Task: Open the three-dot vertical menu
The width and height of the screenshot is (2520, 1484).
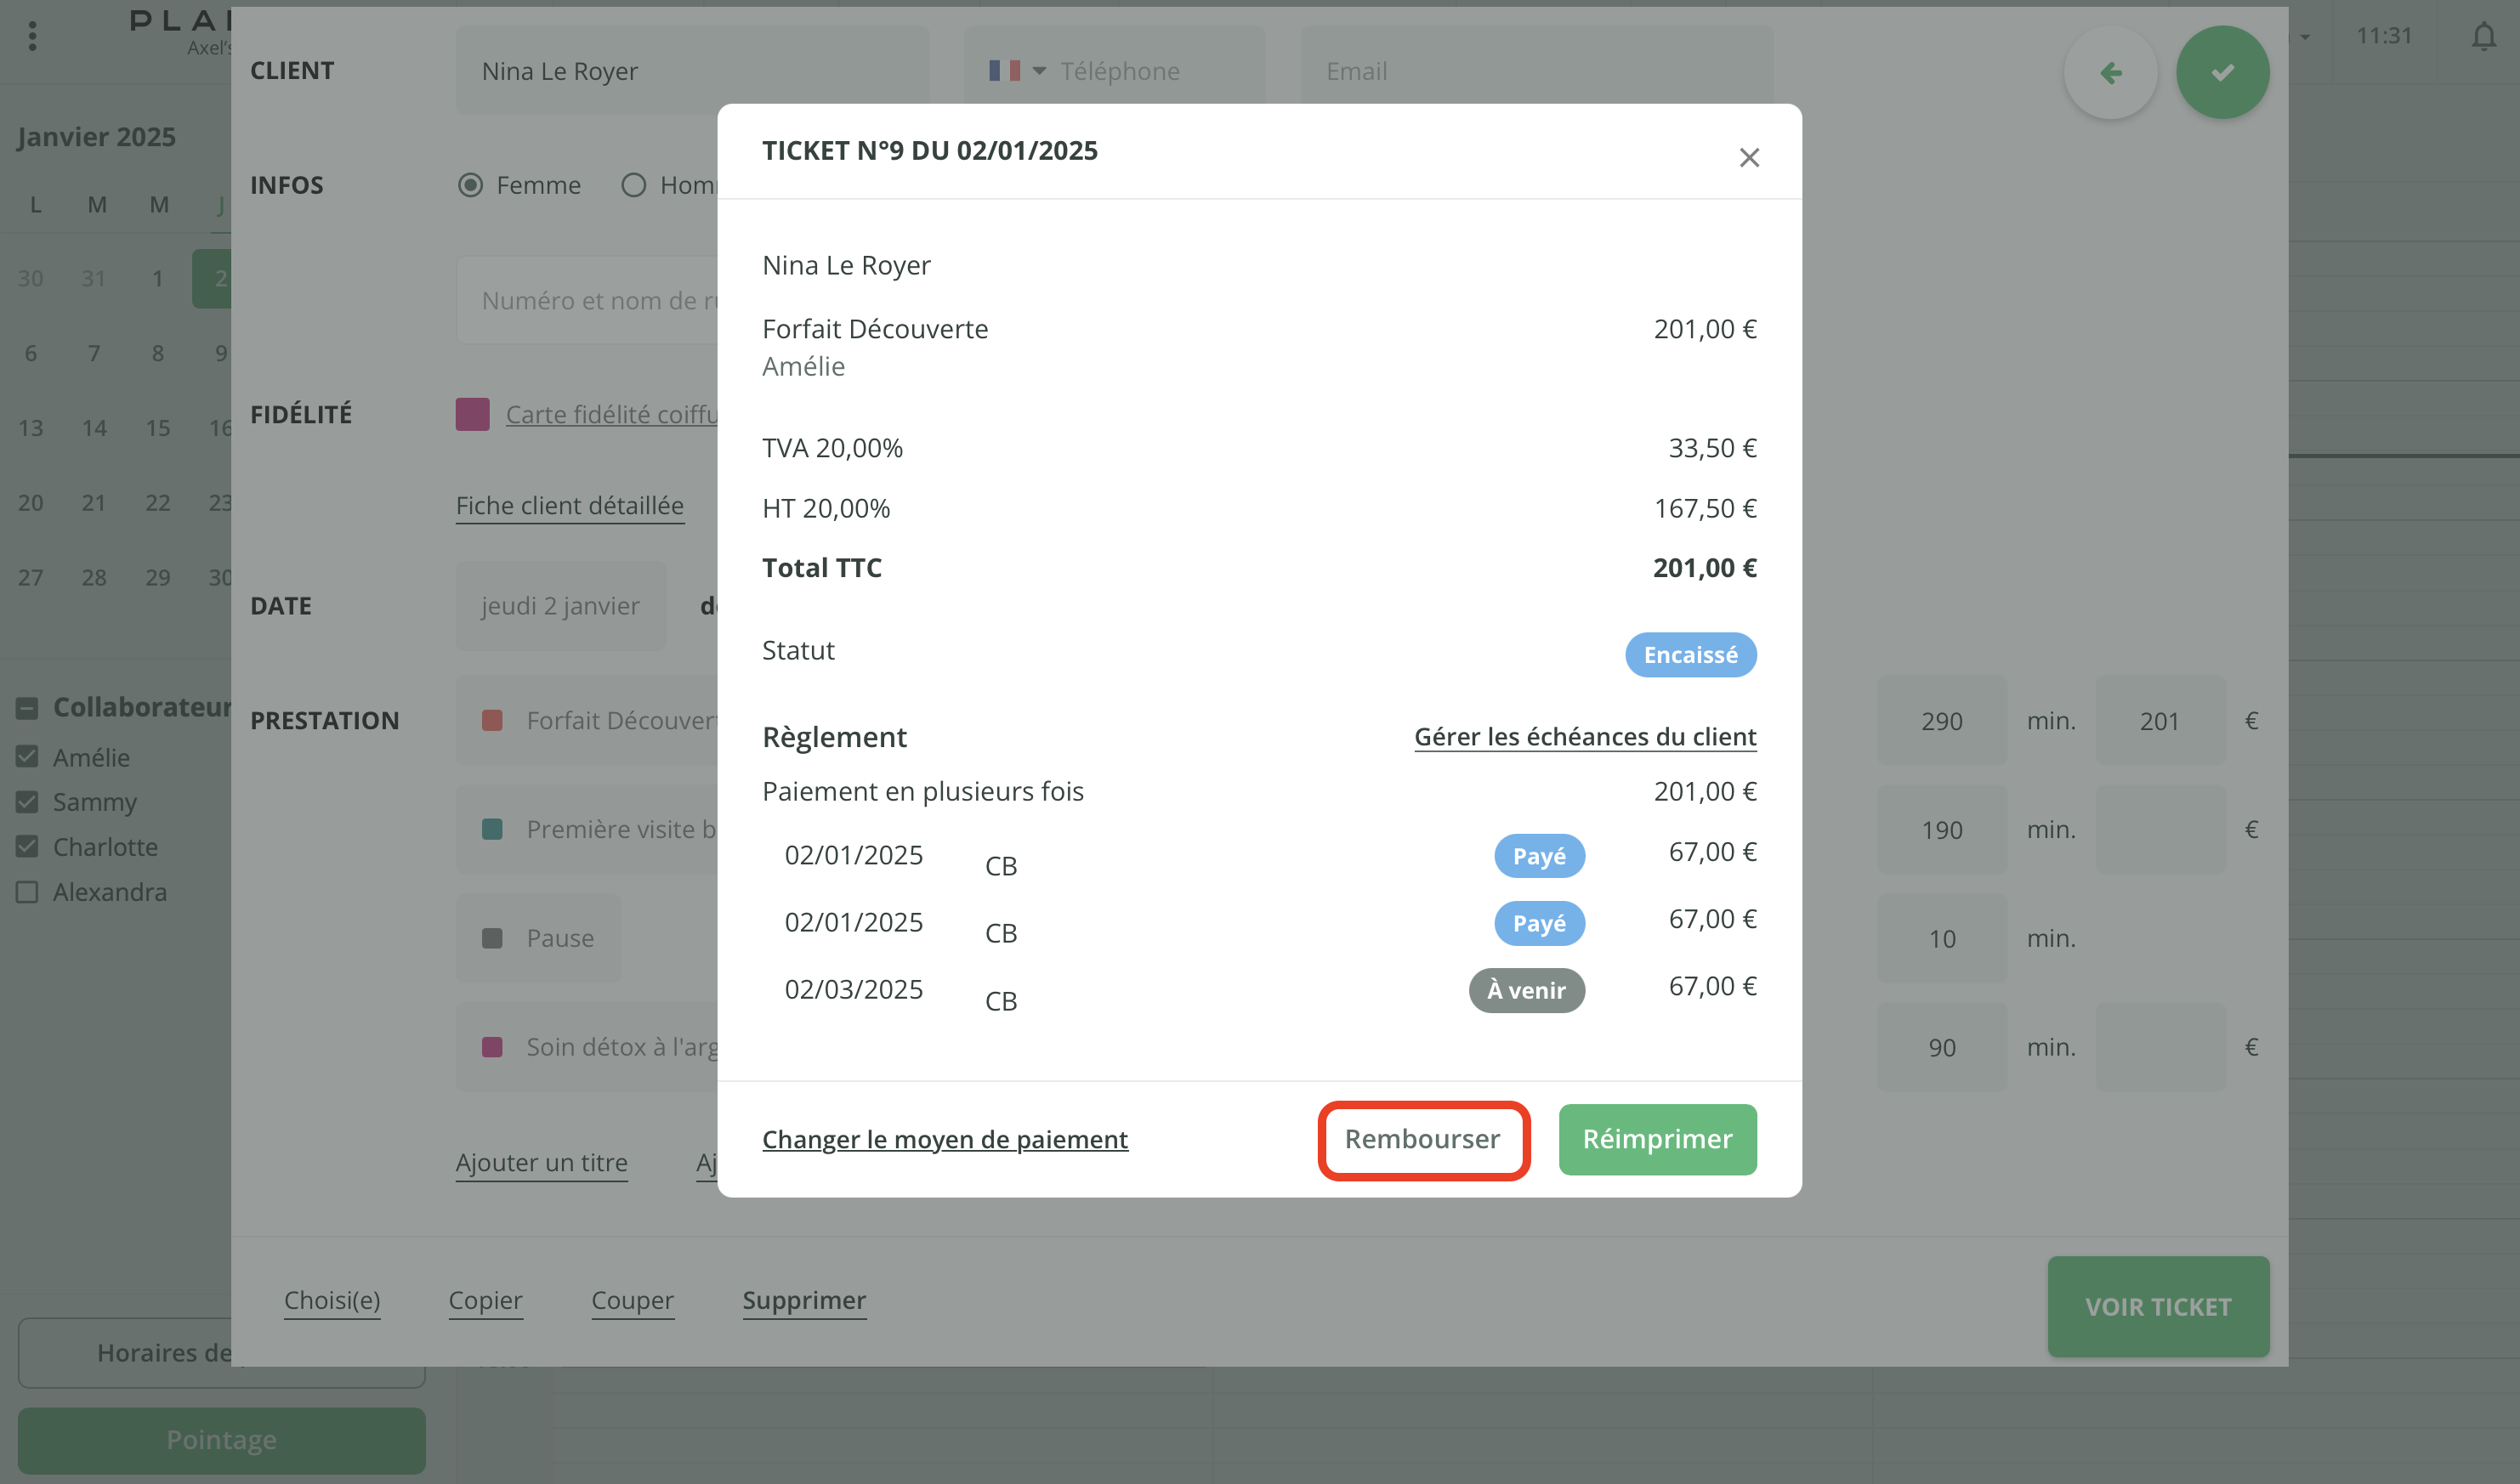Action: click(33, 37)
